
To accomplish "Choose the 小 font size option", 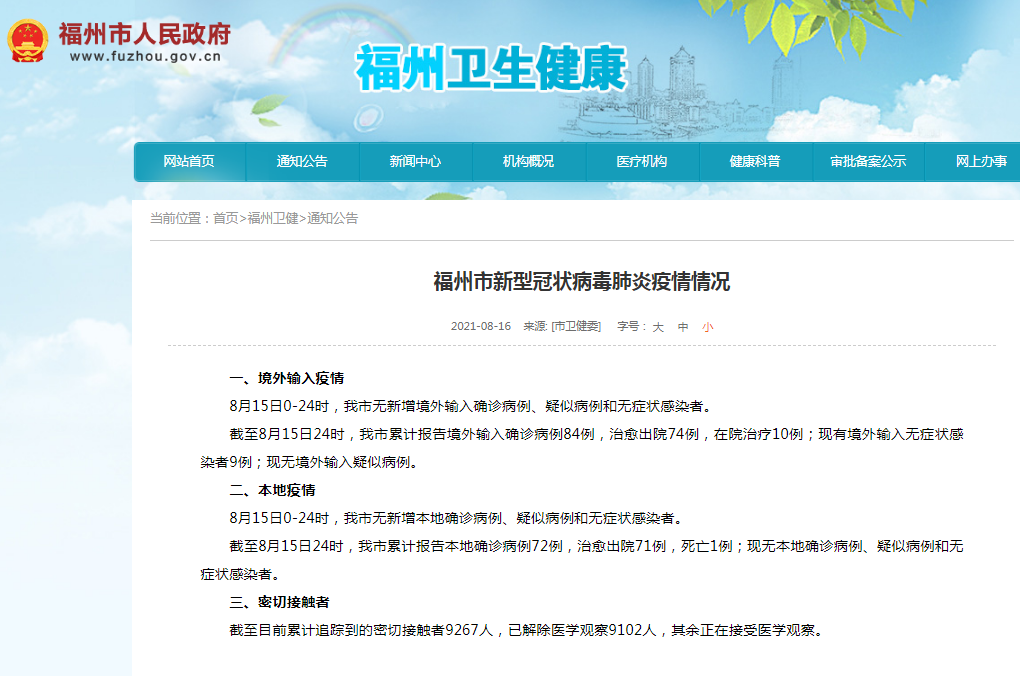I will [x=708, y=327].
